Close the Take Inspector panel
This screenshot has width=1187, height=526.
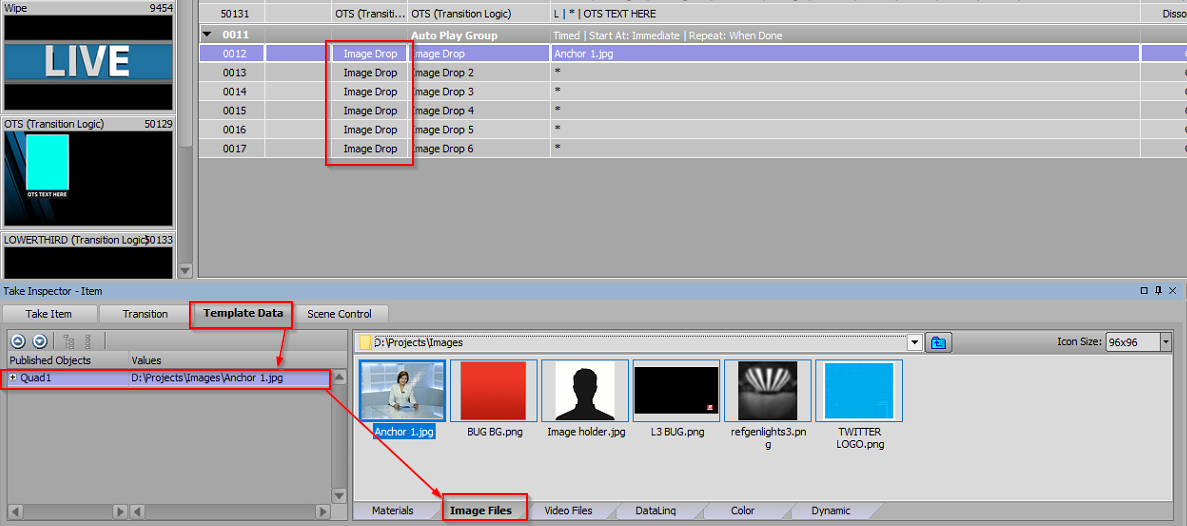click(1172, 291)
